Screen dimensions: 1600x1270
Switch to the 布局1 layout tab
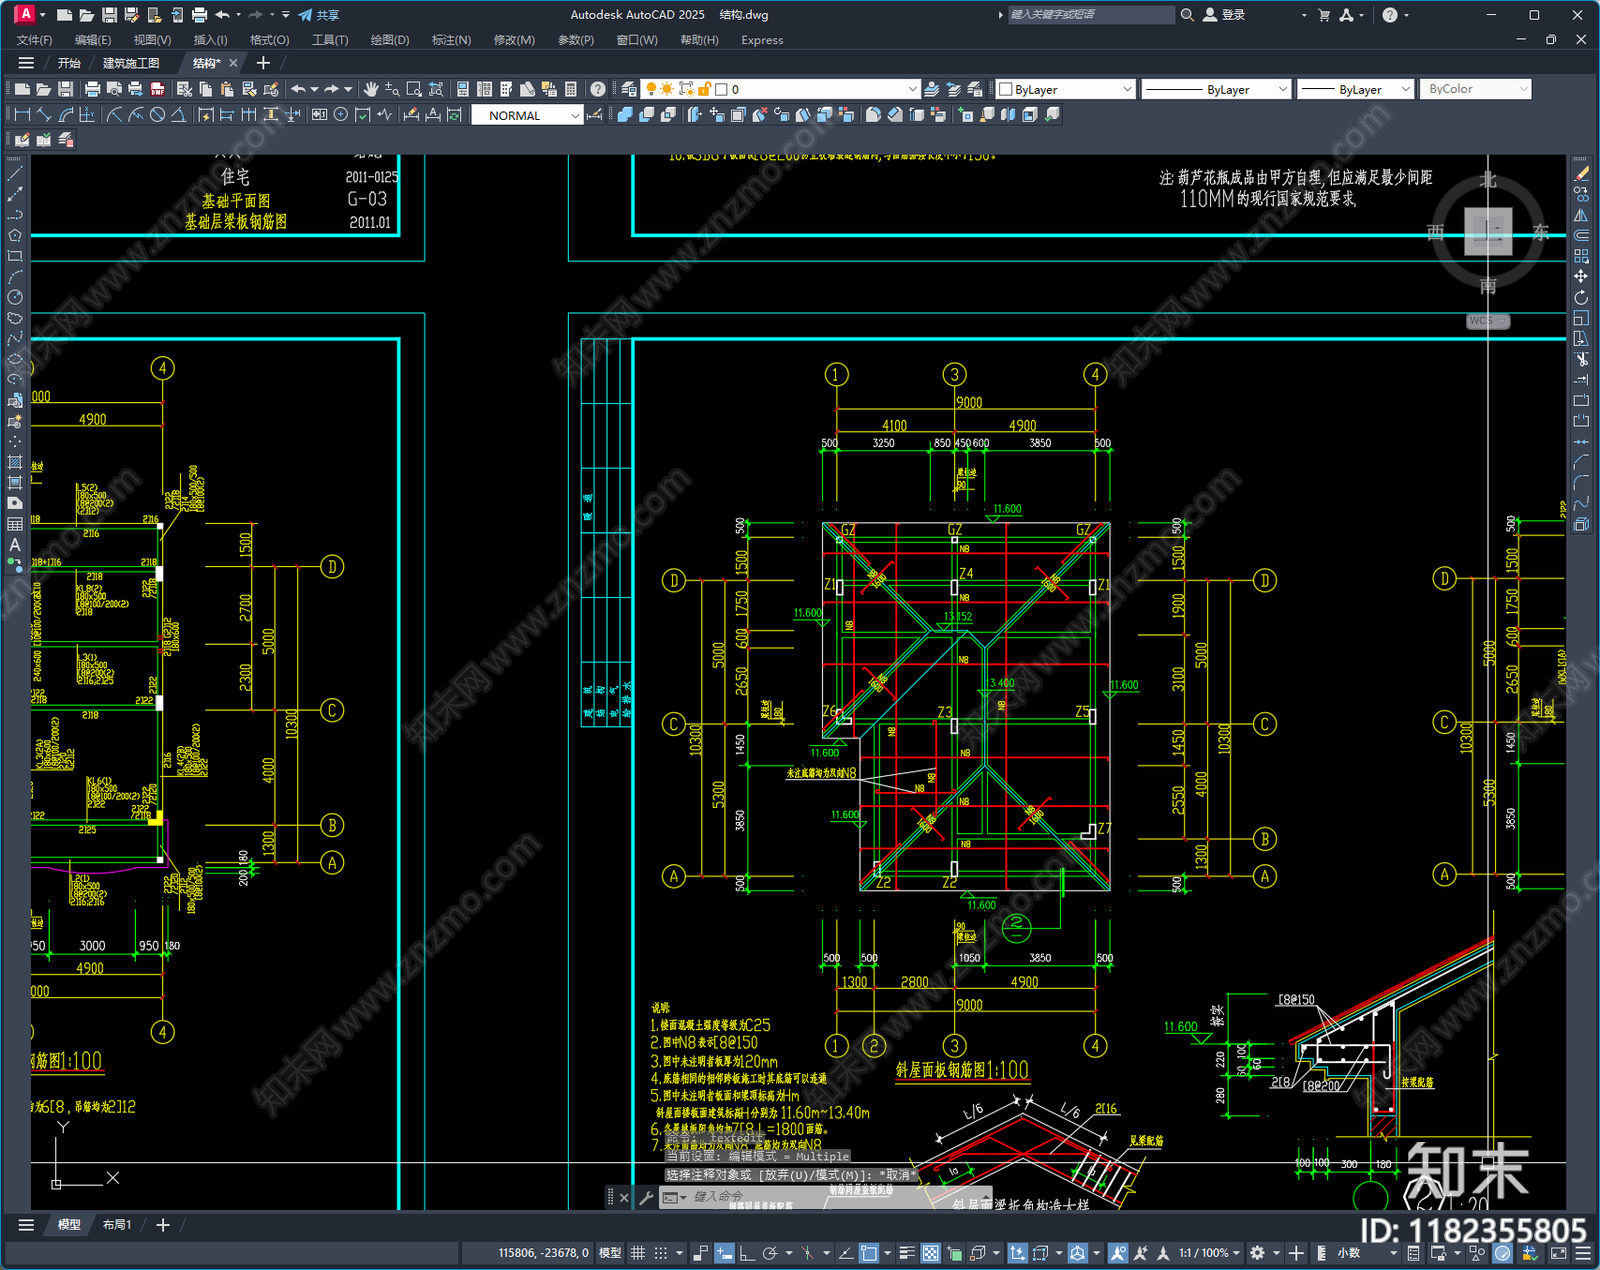[x=117, y=1225]
